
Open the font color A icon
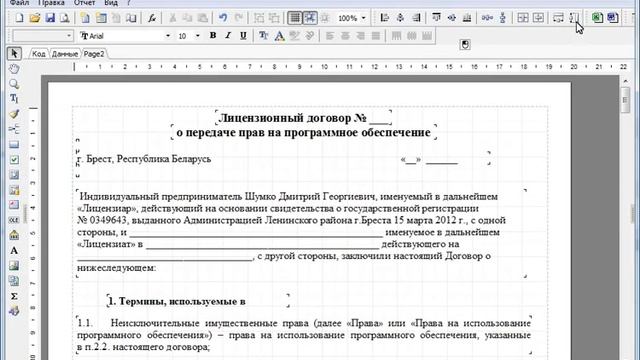tap(279, 36)
